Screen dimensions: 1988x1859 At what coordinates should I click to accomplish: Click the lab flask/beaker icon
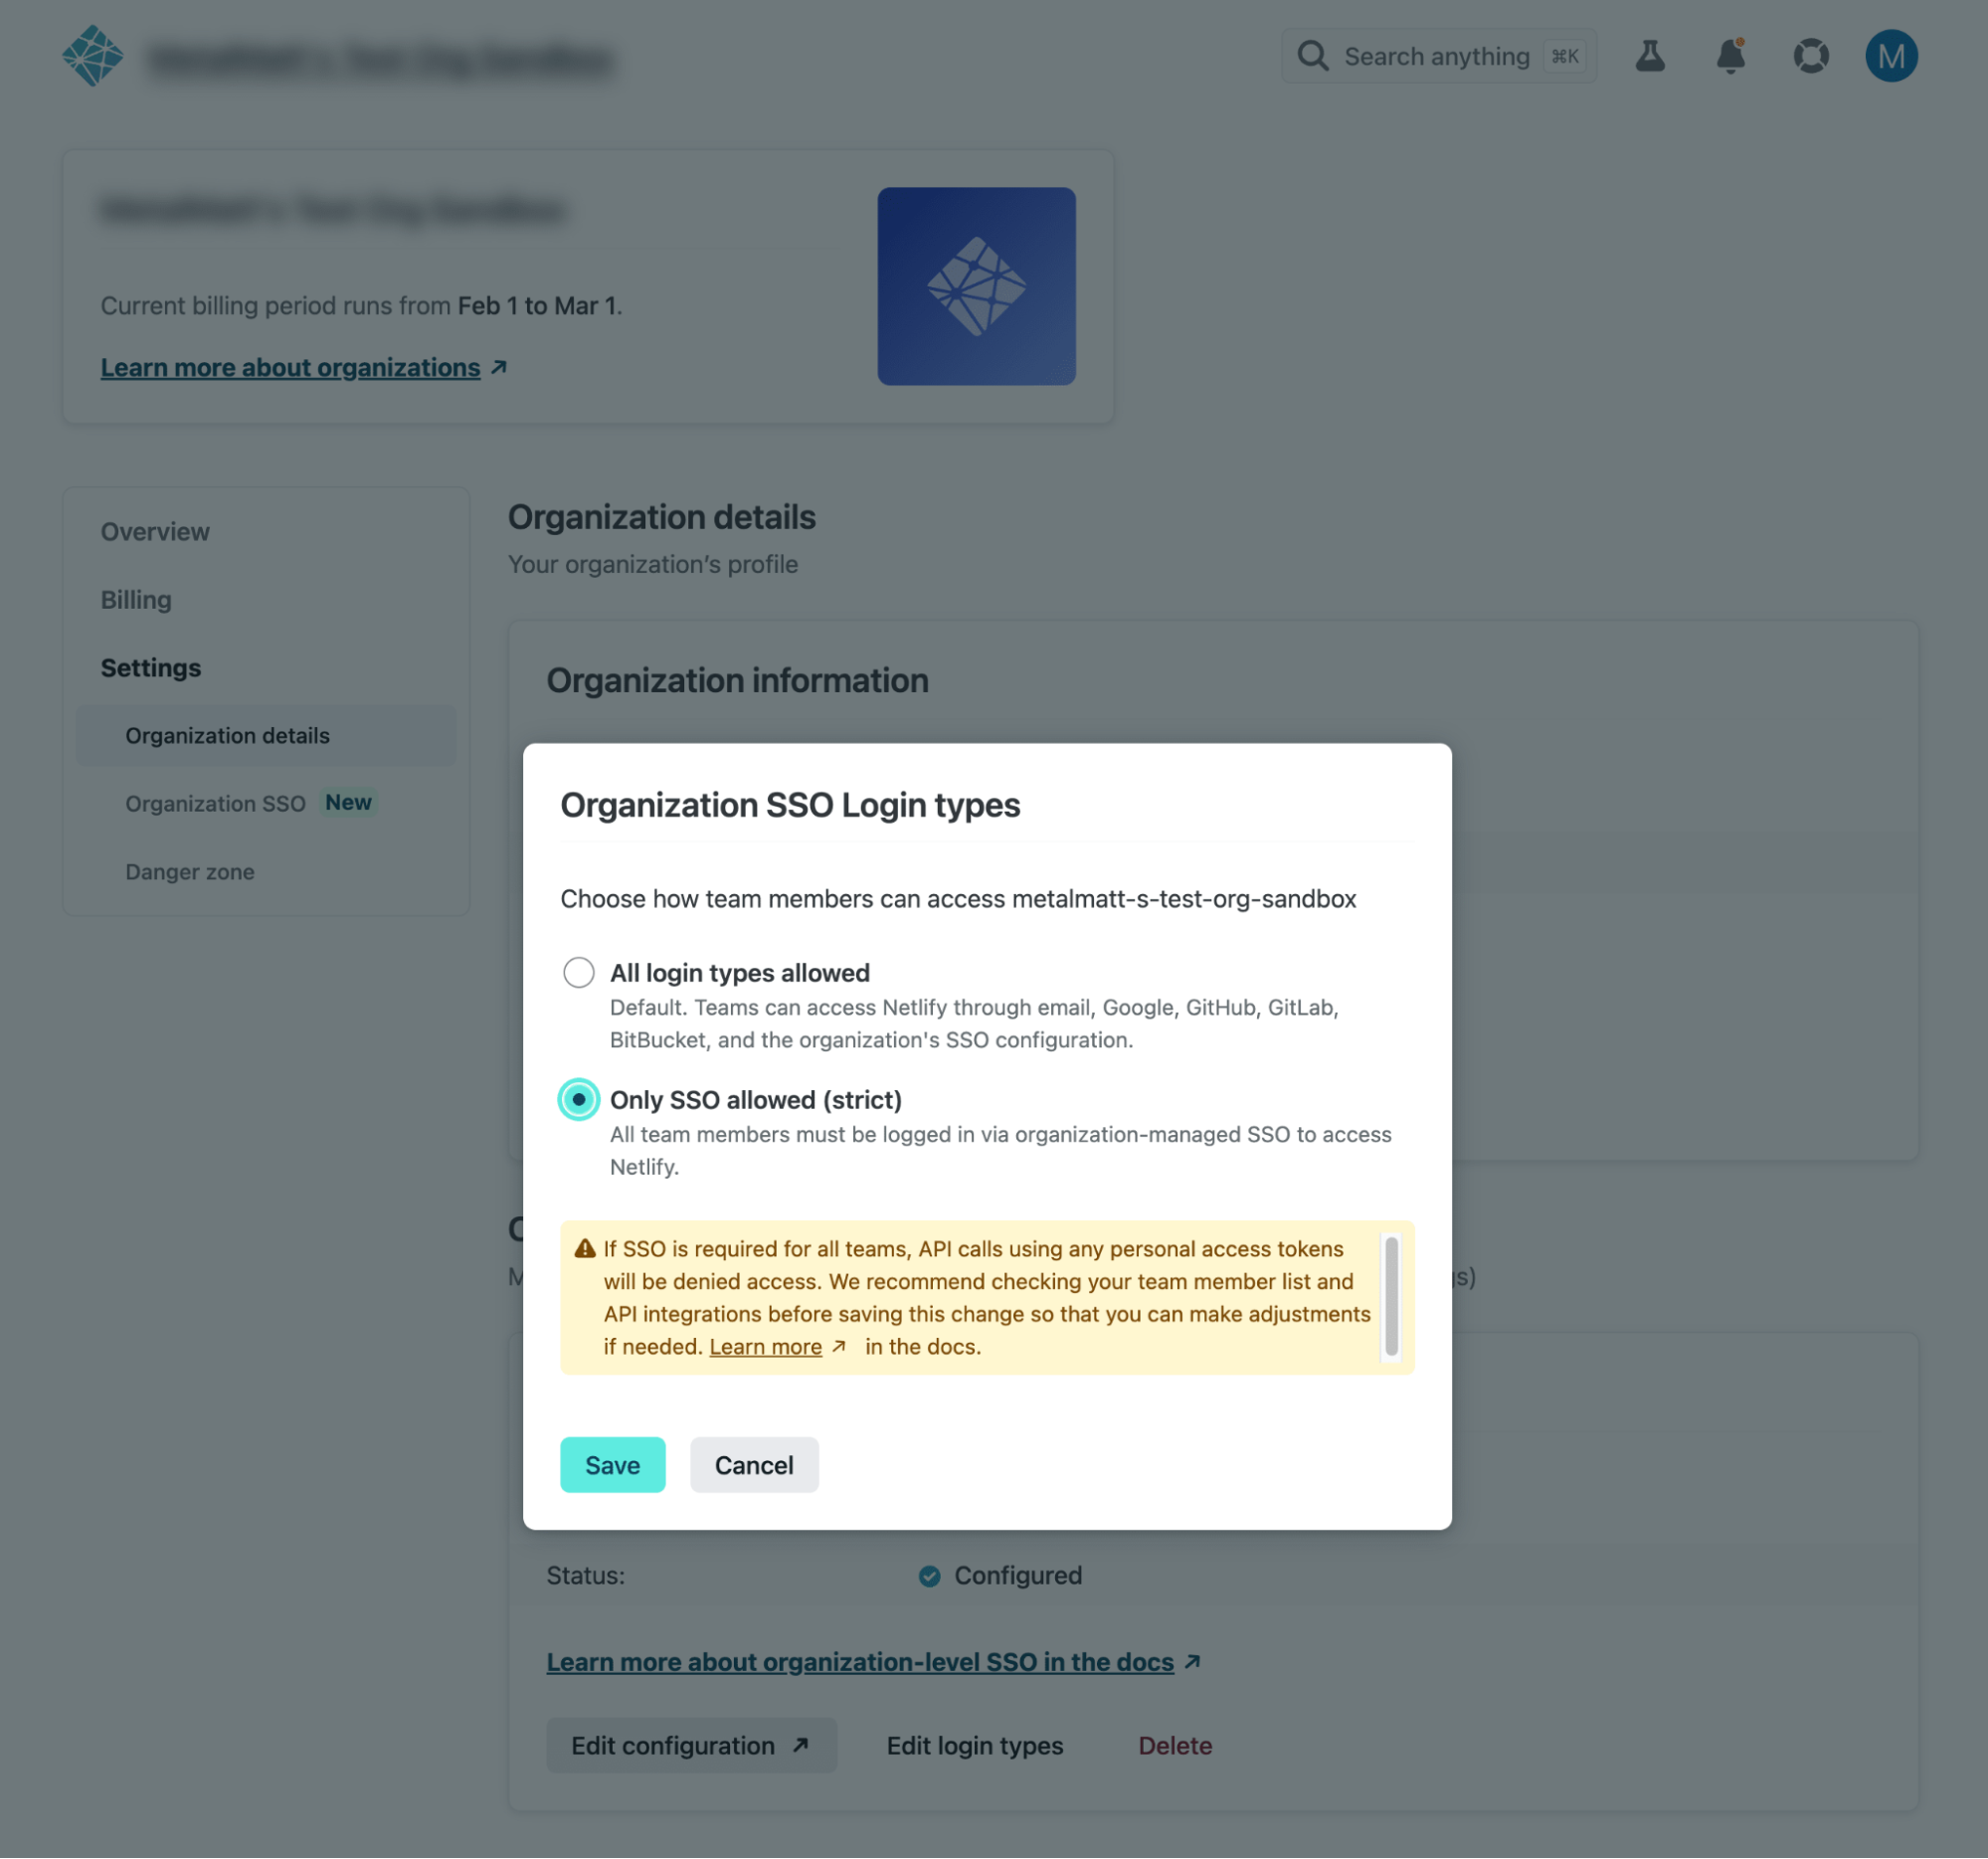(x=1651, y=56)
